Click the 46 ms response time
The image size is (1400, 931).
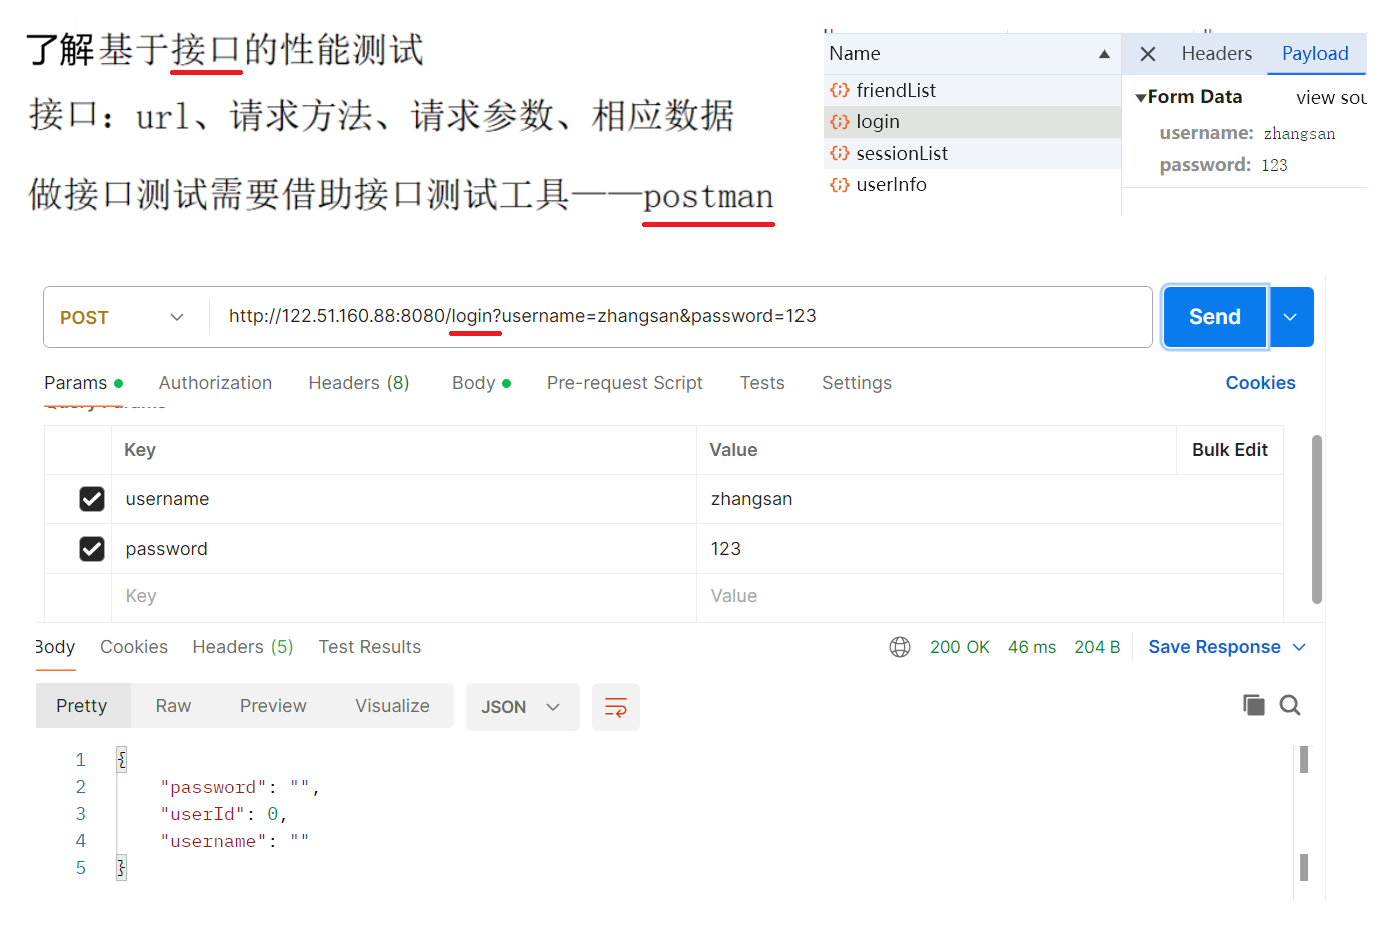[1032, 647]
